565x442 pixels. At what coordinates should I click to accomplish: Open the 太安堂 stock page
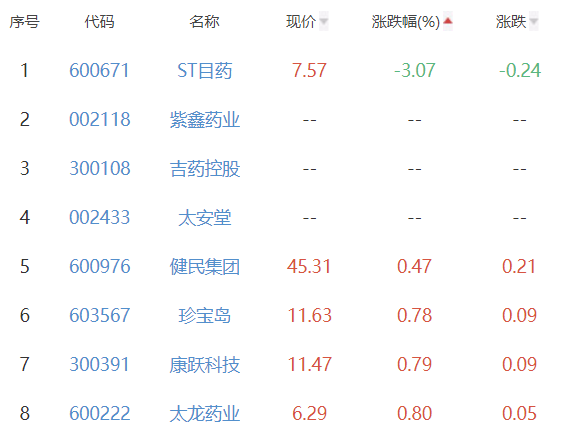point(204,217)
